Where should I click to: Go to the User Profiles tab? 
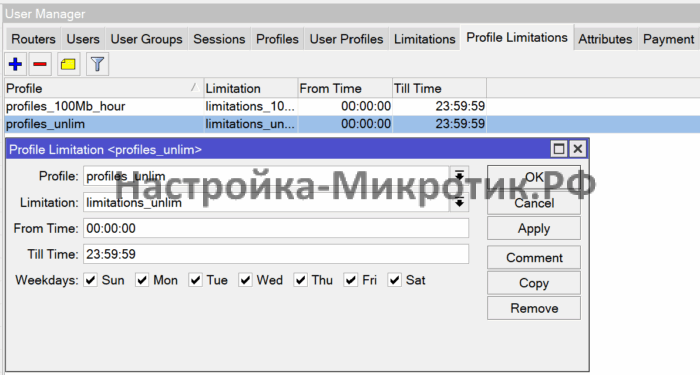point(346,39)
